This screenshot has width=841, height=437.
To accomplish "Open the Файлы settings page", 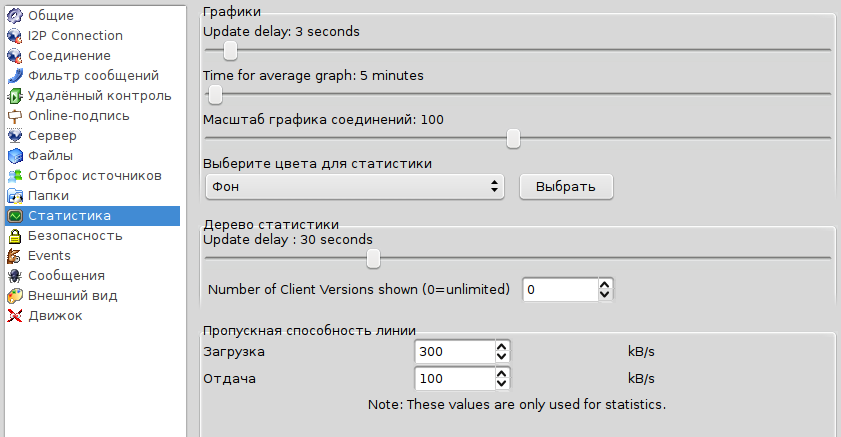I will point(92,155).
